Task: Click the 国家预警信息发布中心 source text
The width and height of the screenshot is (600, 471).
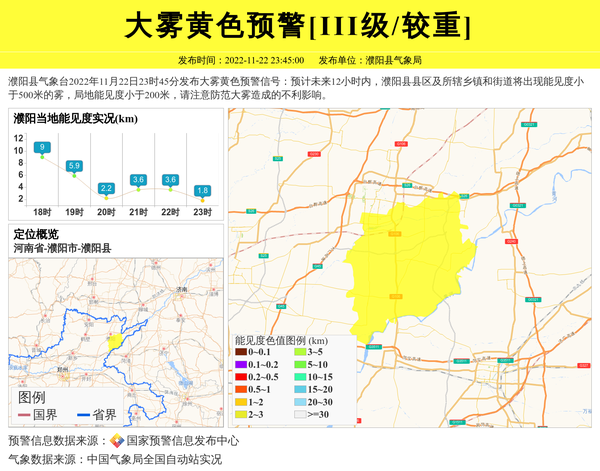Action: coord(182,441)
